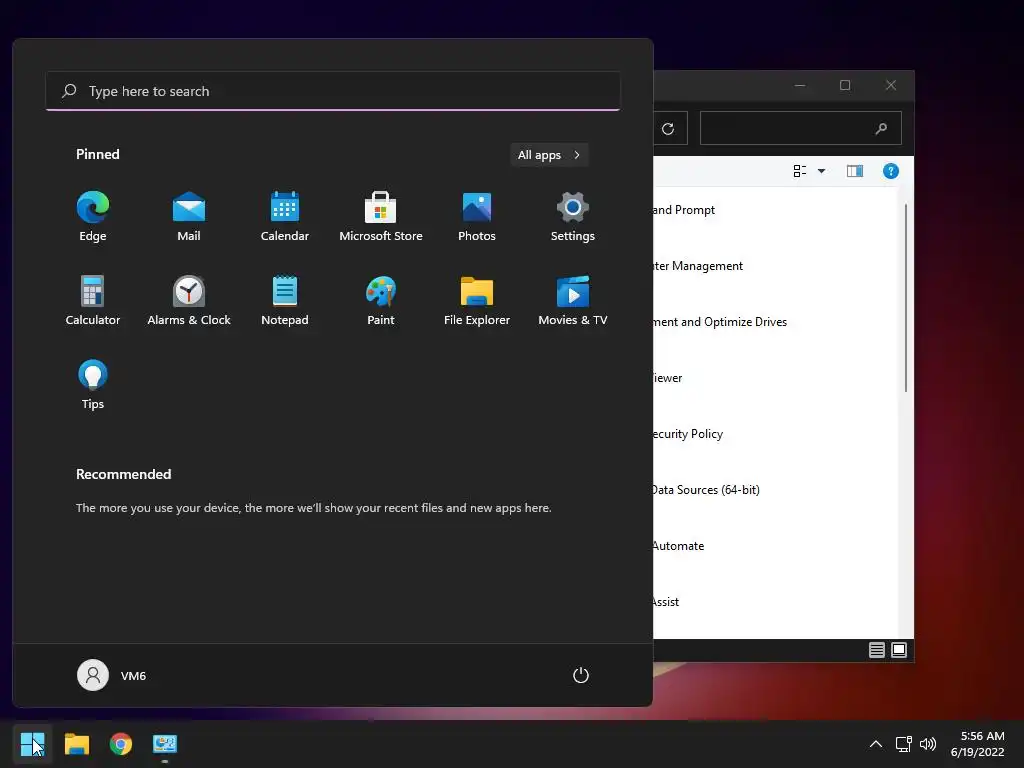
Task: Focus the Type here to search box
Action: coord(333,91)
